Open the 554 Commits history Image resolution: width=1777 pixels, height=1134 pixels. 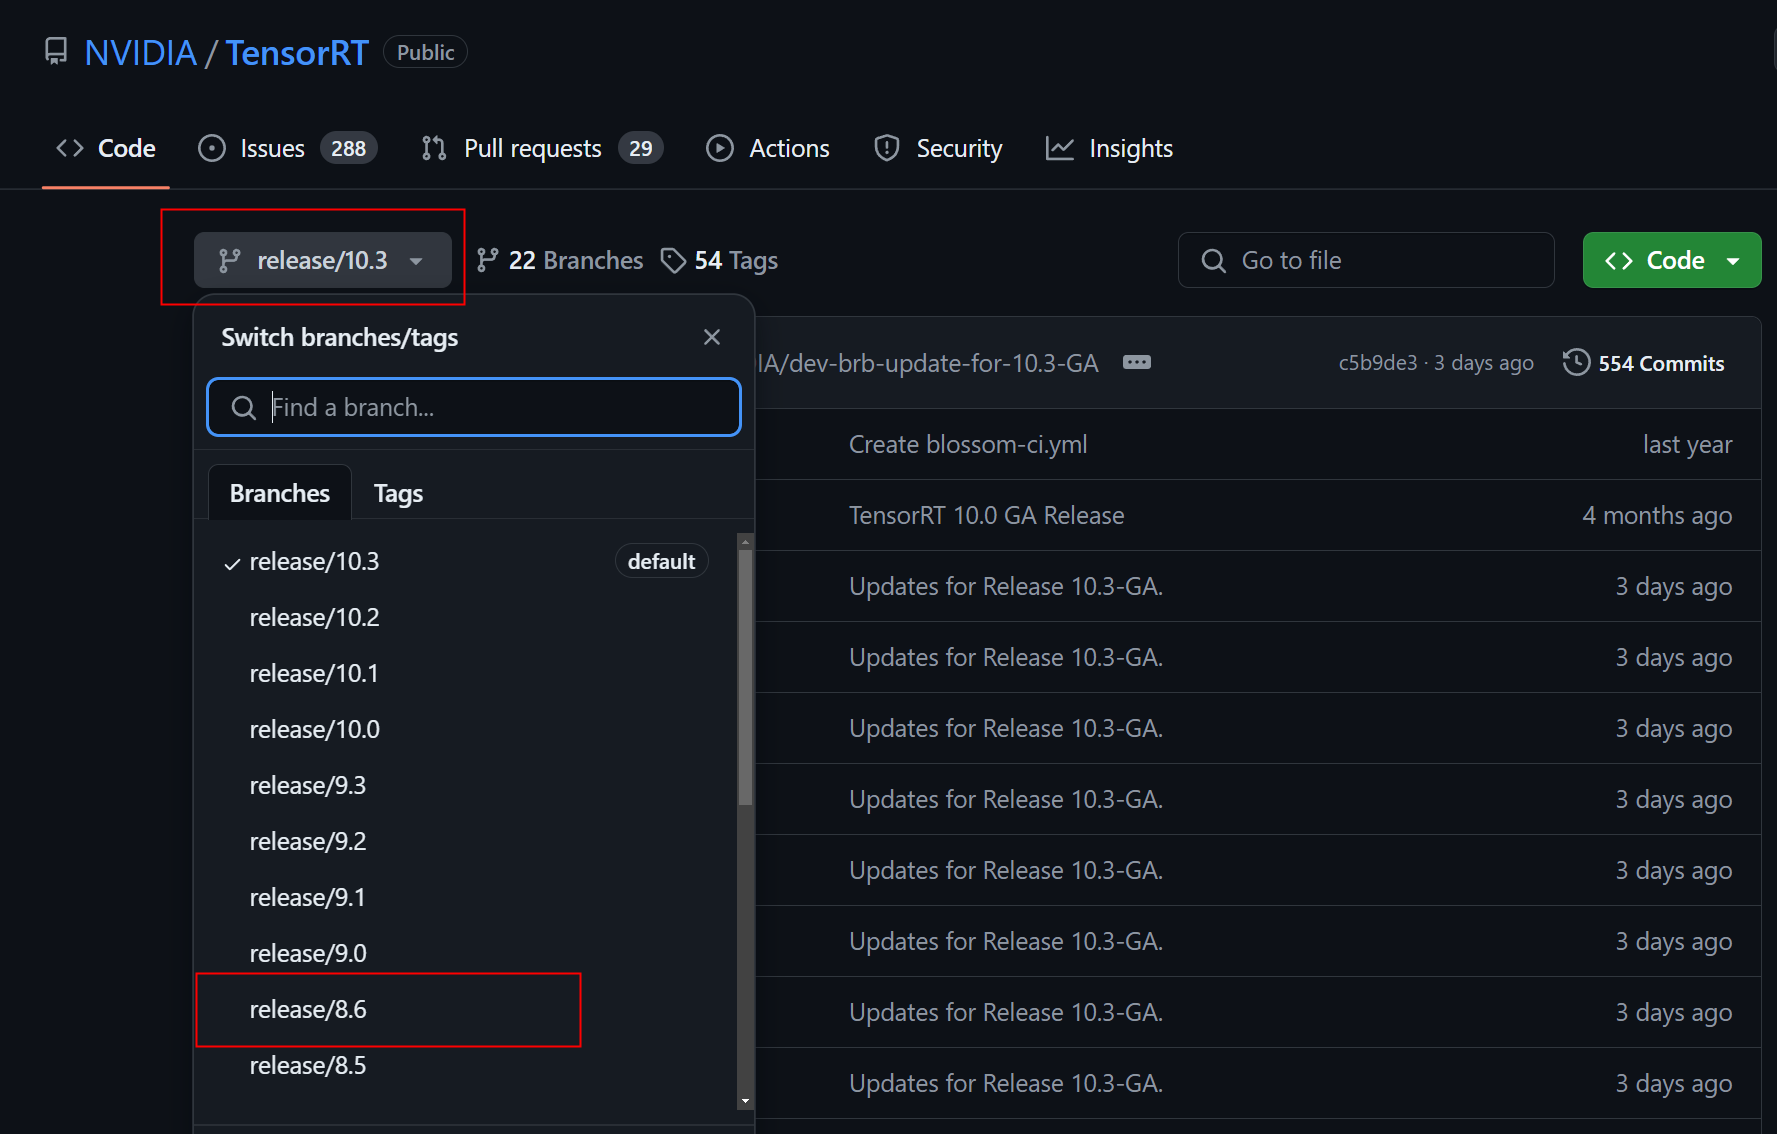coord(1644,362)
